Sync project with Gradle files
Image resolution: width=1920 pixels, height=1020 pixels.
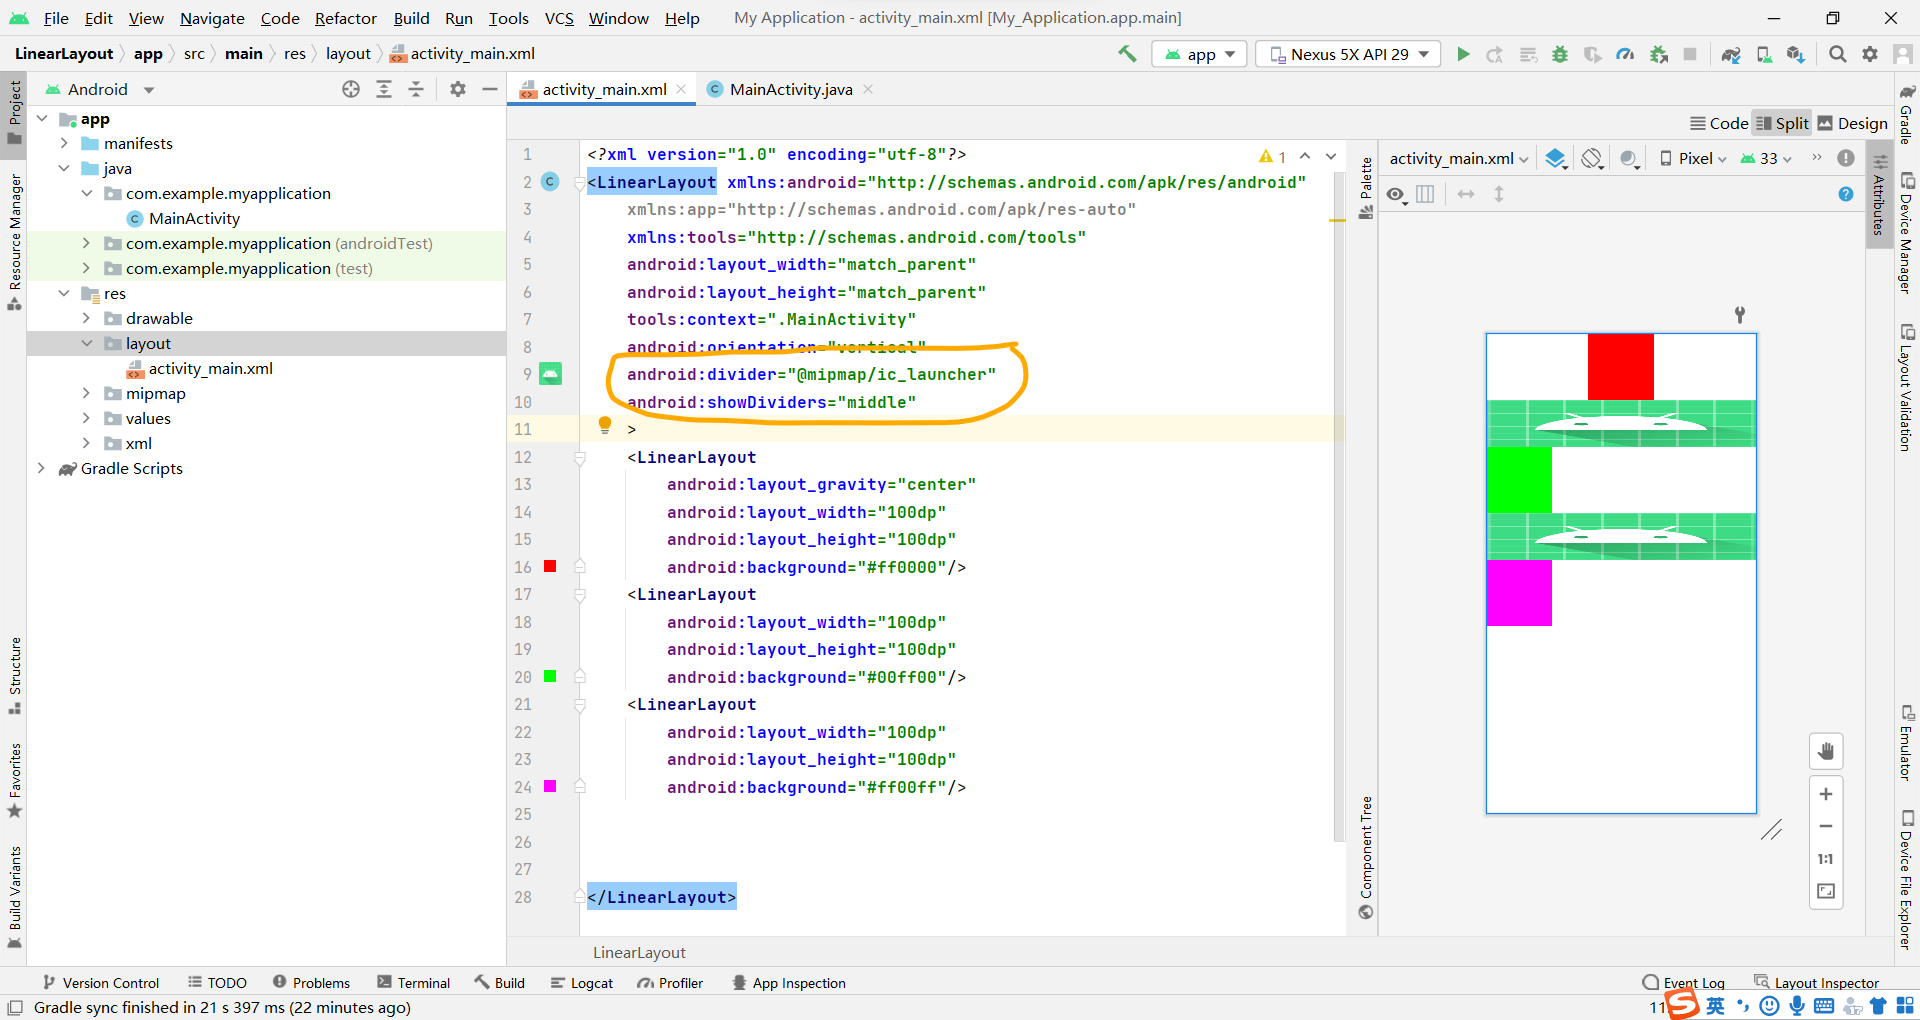click(1731, 54)
